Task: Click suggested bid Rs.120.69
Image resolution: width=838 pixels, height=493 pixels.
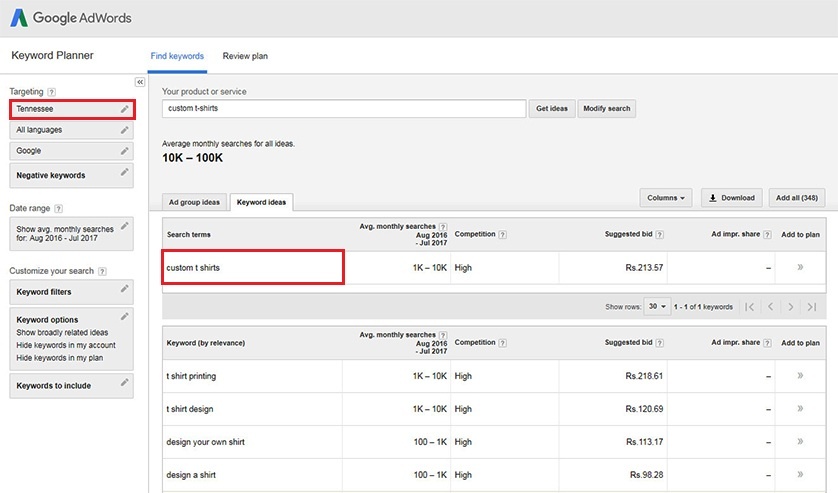Action: tap(644, 409)
